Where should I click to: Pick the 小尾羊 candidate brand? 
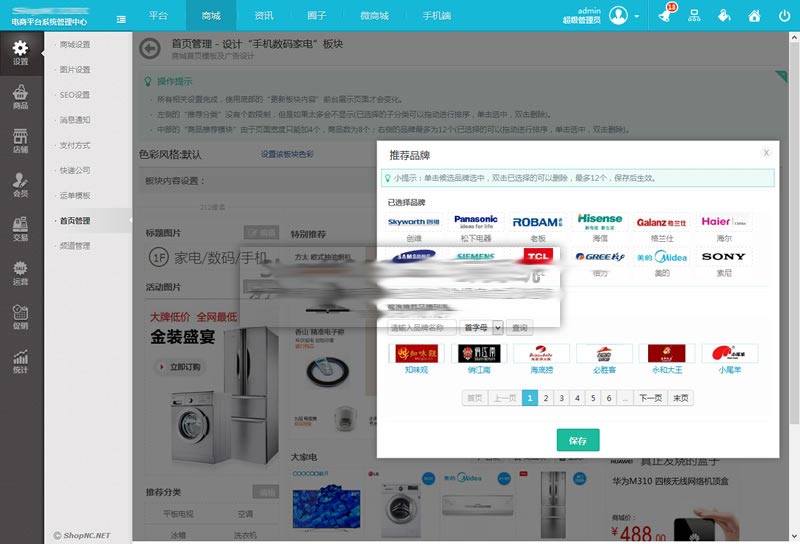(730, 359)
